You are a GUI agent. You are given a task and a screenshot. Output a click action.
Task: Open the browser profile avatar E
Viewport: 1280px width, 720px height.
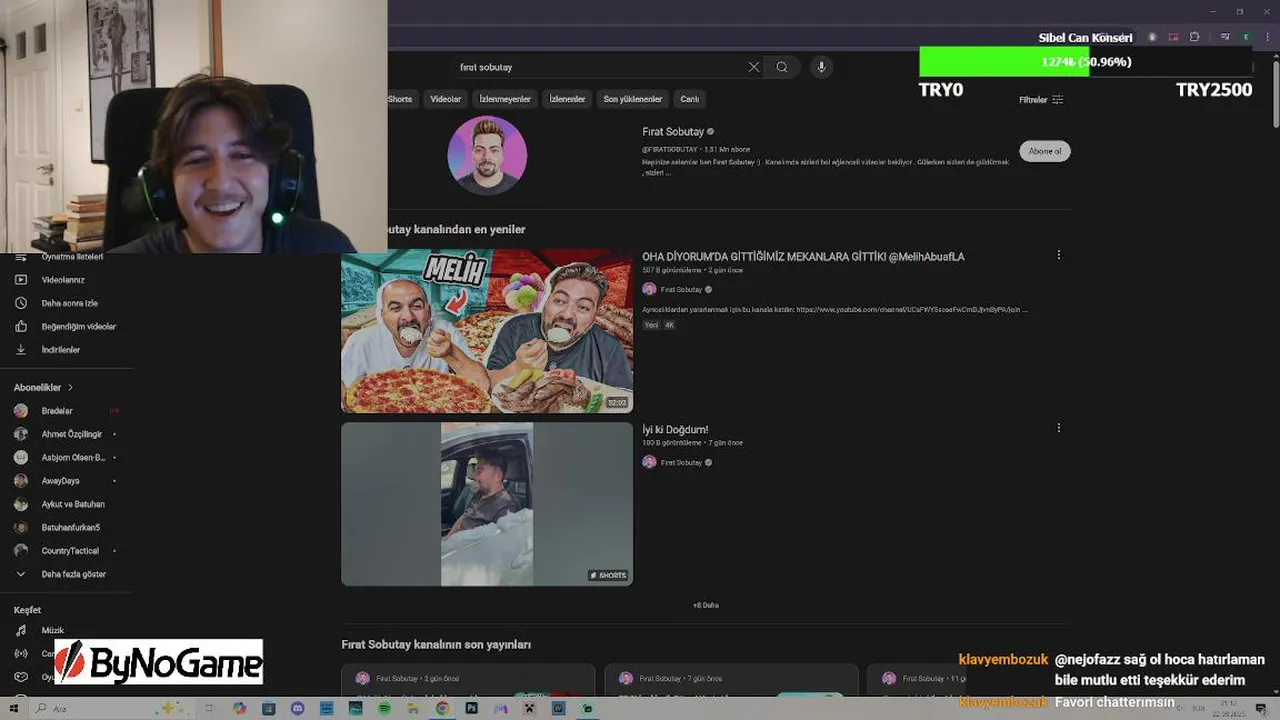(x=1246, y=37)
